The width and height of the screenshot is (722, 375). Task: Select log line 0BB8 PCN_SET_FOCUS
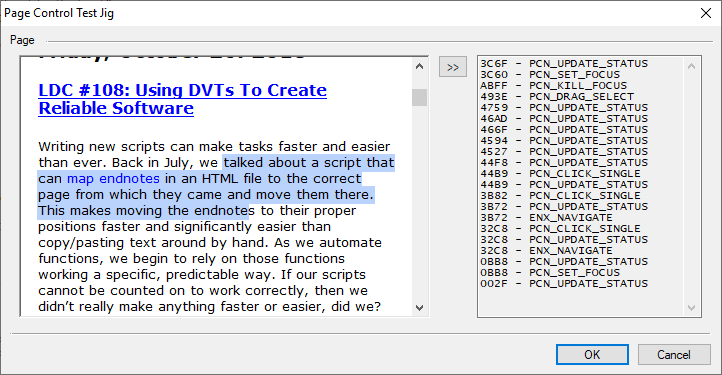(x=550, y=273)
